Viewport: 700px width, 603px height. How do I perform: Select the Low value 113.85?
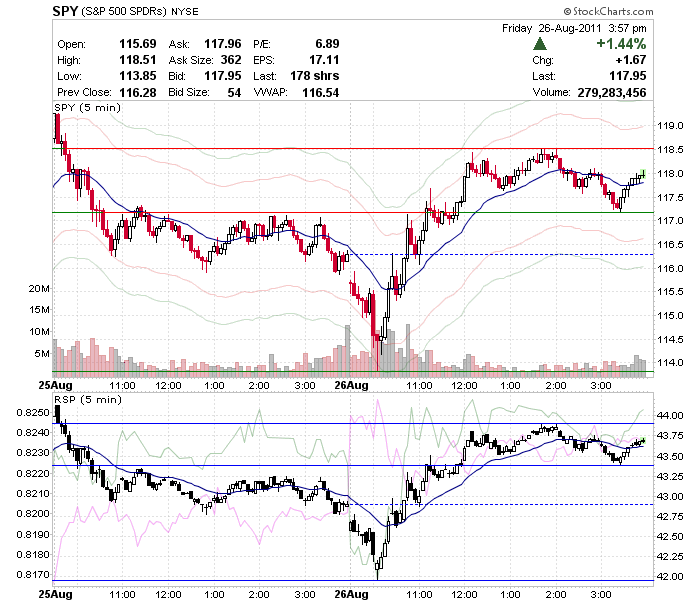click(x=138, y=76)
